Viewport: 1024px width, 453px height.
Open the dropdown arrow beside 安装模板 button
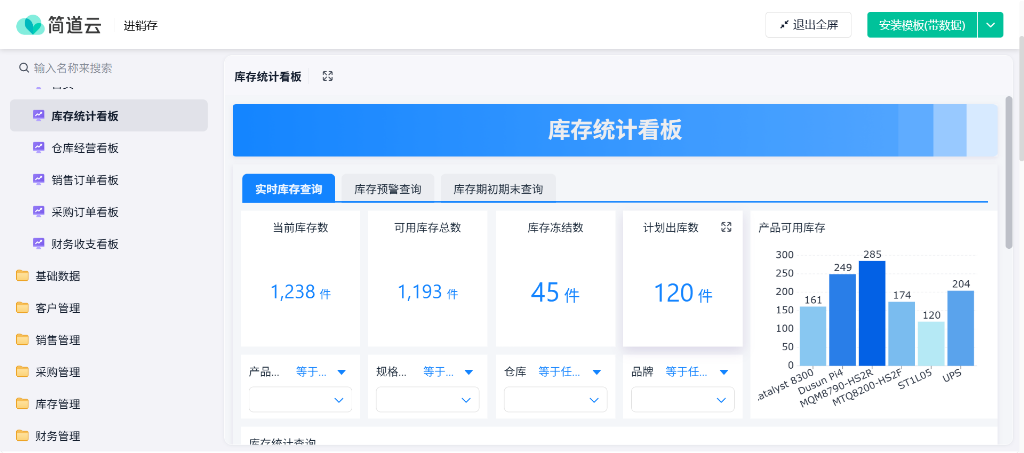(990, 25)
